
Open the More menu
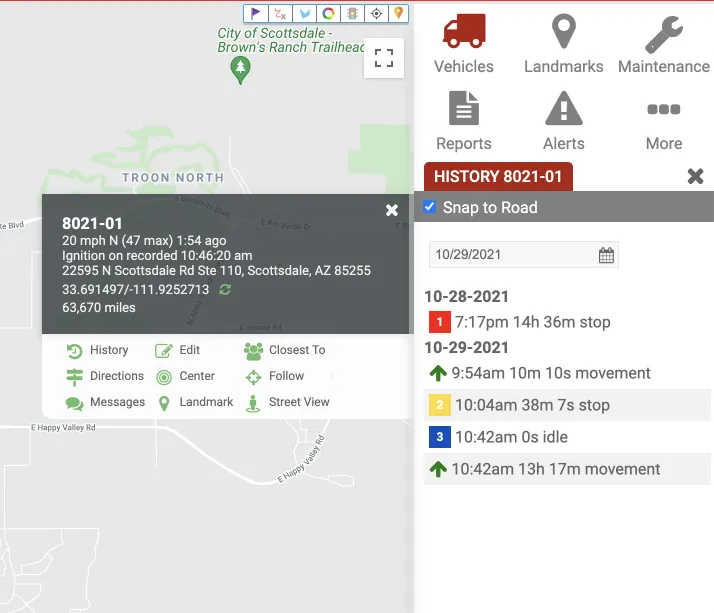[664, 126]
